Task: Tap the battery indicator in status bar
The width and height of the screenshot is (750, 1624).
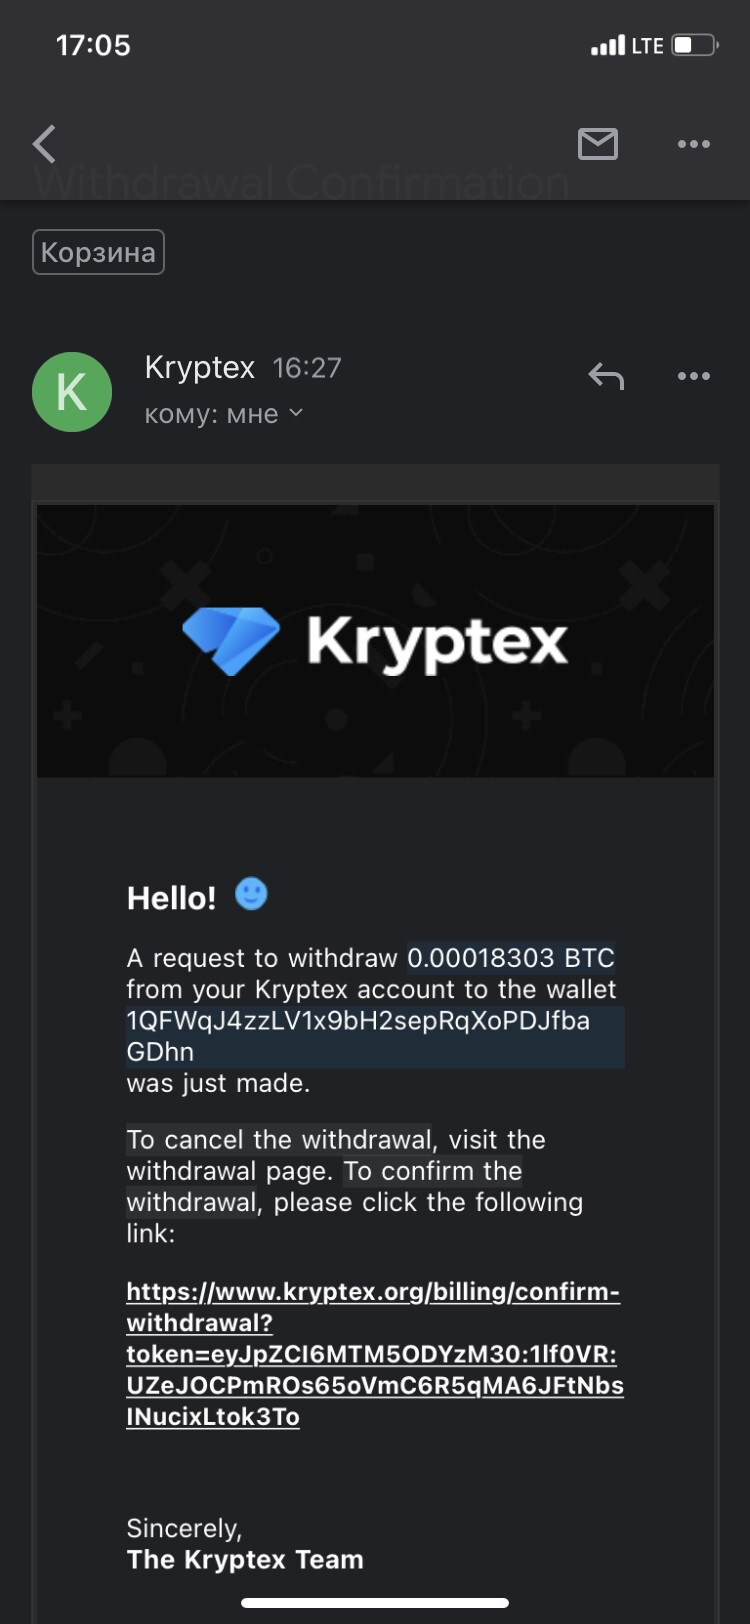Action: coord(694,45)
